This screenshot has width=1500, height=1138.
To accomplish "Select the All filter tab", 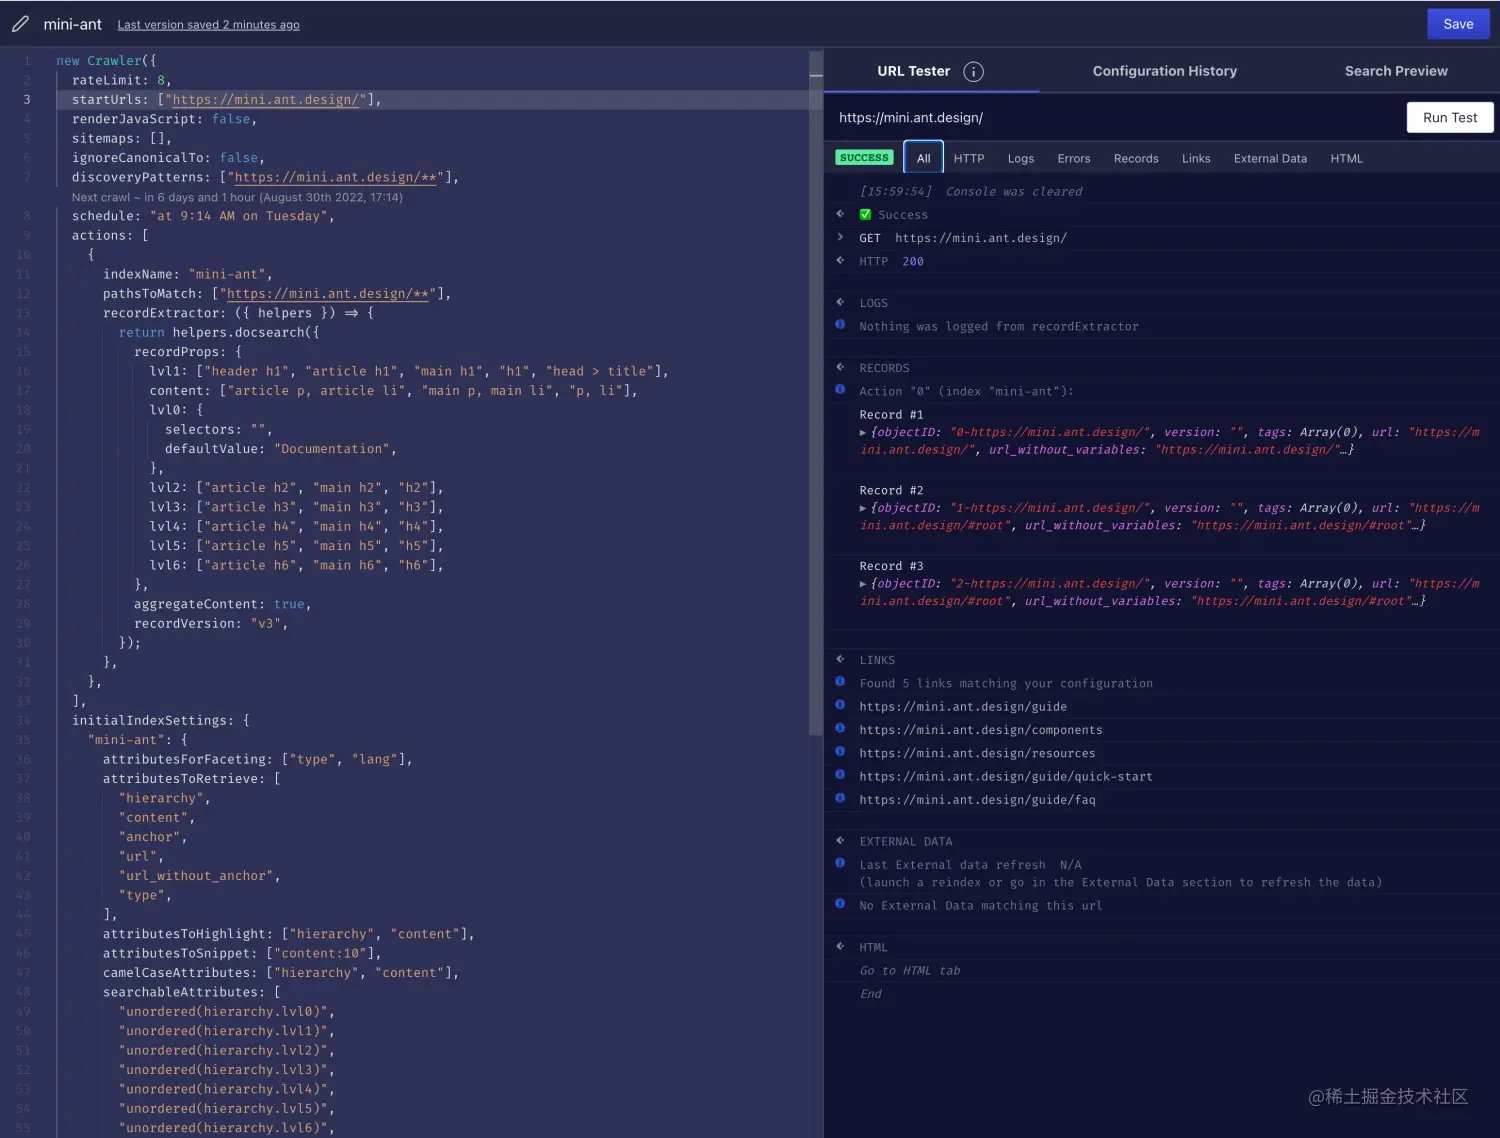I will (x=923, y=158).
